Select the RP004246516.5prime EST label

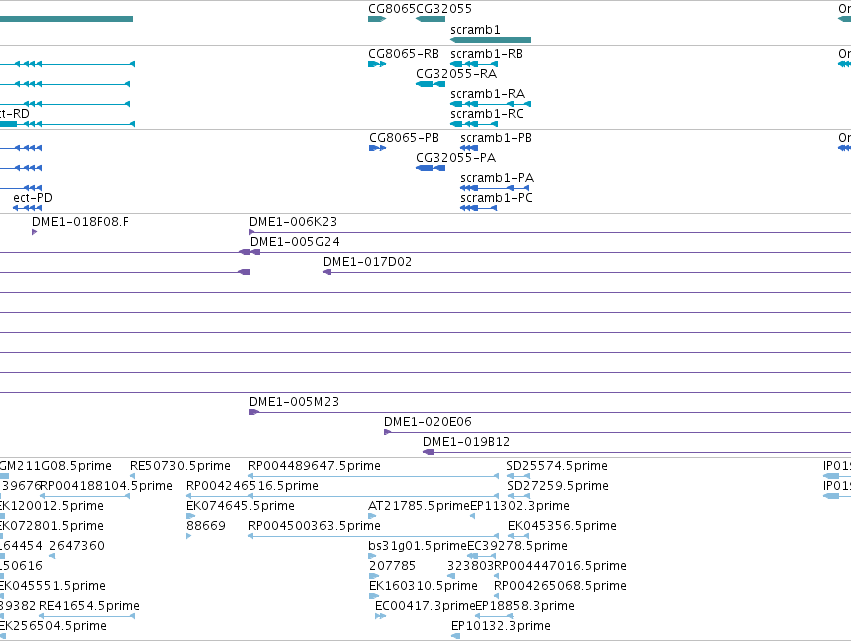(252, 486)
